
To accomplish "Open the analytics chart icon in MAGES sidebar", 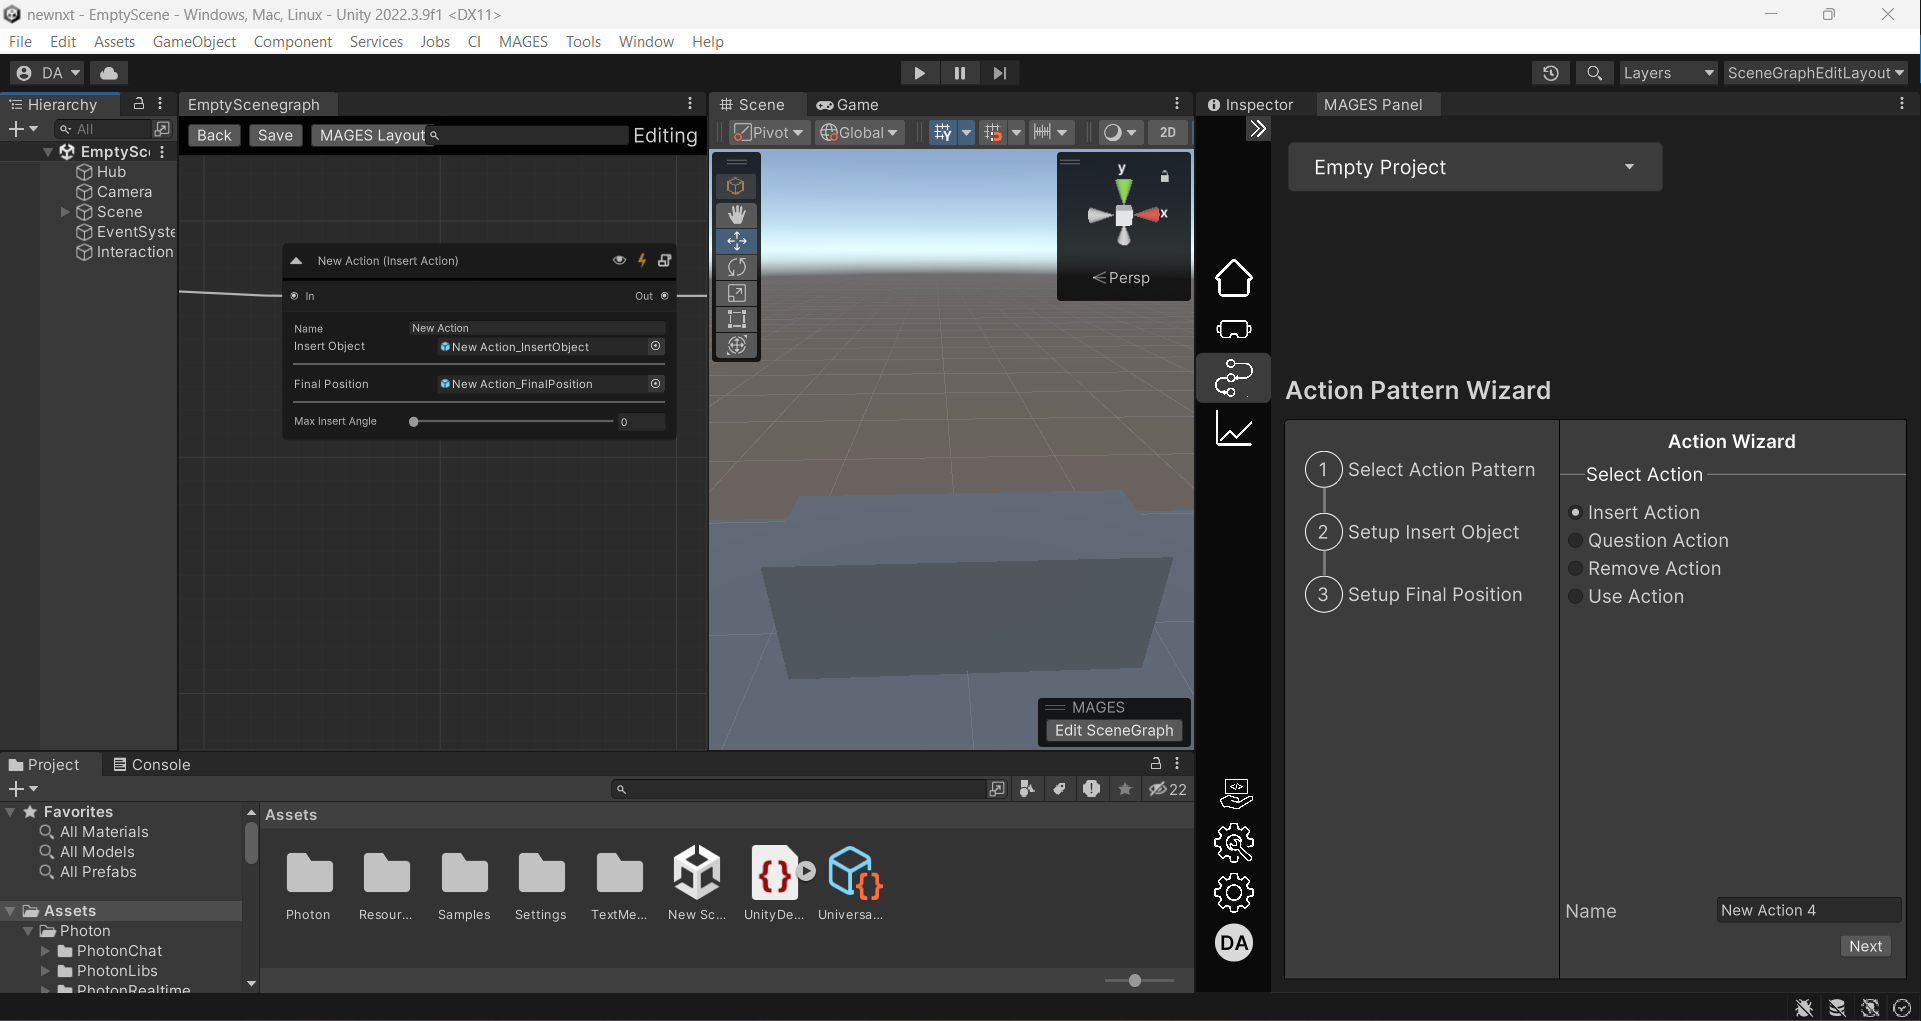I will coord(1233,429).
